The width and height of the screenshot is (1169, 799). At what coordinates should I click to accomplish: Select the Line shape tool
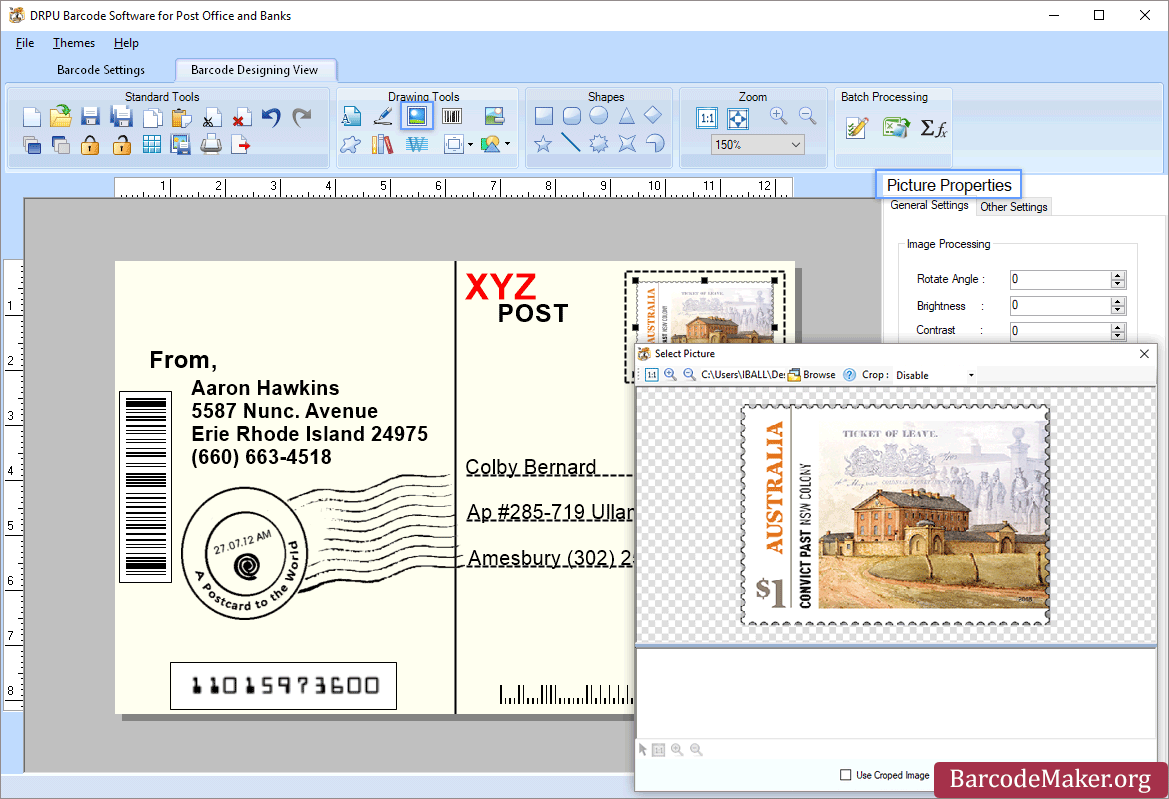[571, 142]
